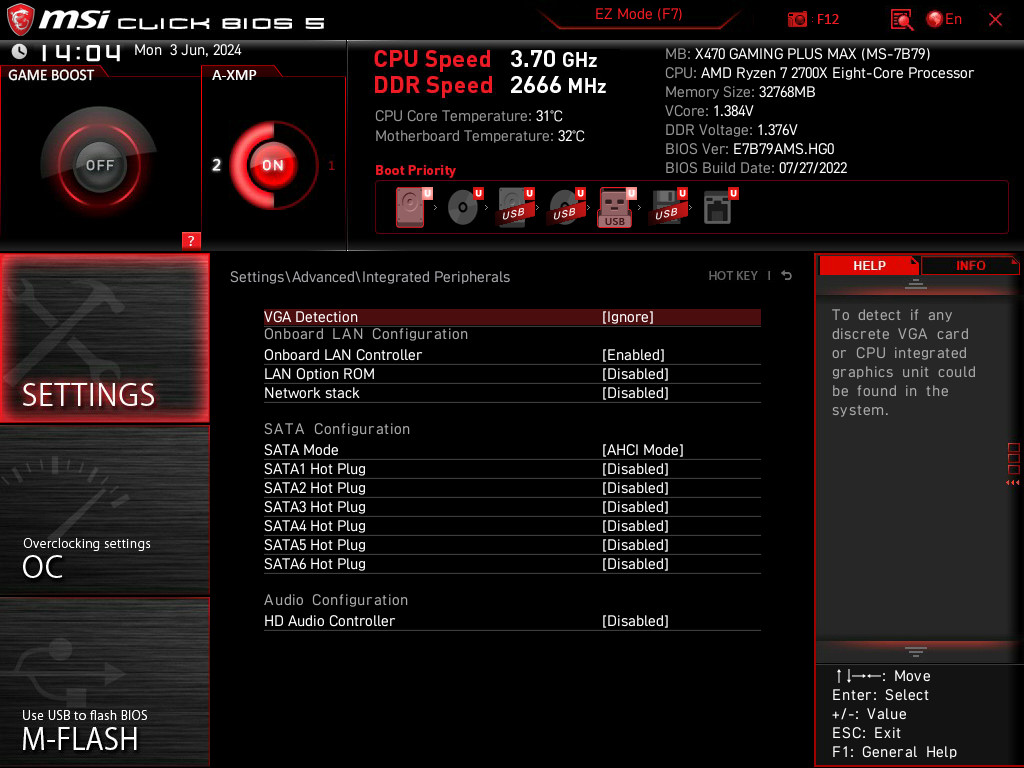
Task: Click the clock icon beside the time
Action: tap(20, 52)
